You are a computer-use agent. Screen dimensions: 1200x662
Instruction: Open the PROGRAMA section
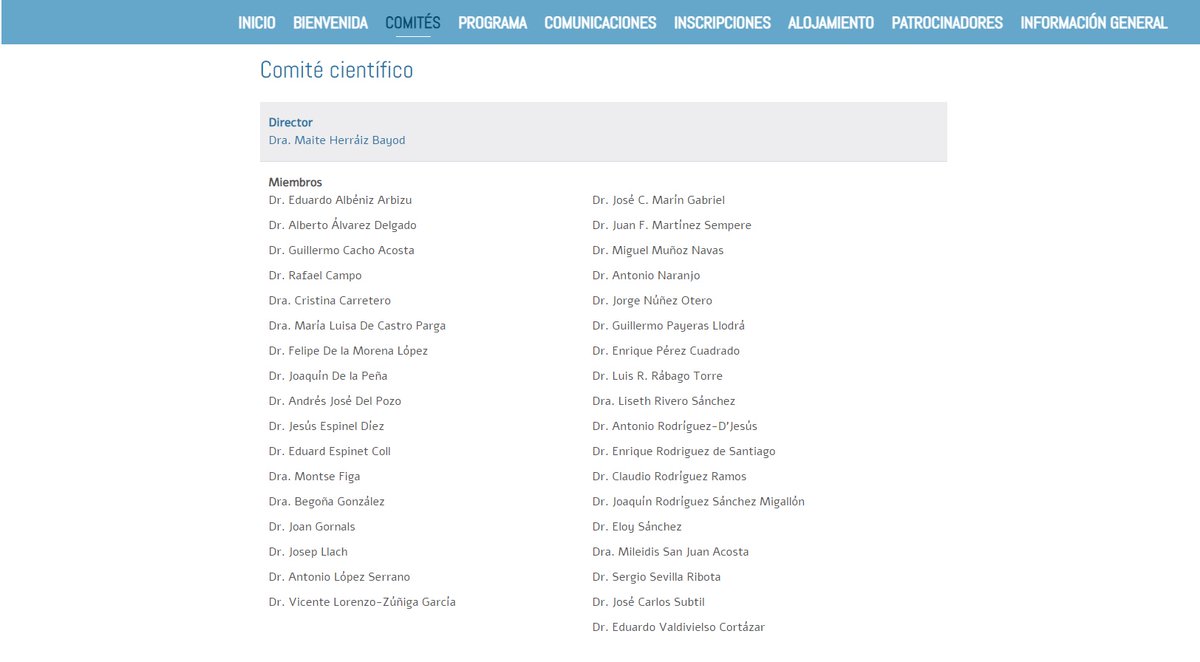click(493, 22)
